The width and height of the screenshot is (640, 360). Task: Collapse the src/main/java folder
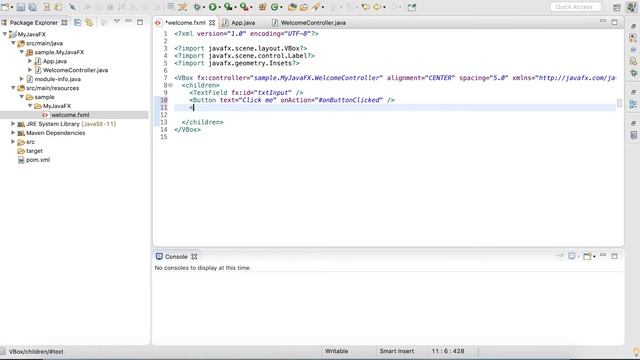click(13, 43)
